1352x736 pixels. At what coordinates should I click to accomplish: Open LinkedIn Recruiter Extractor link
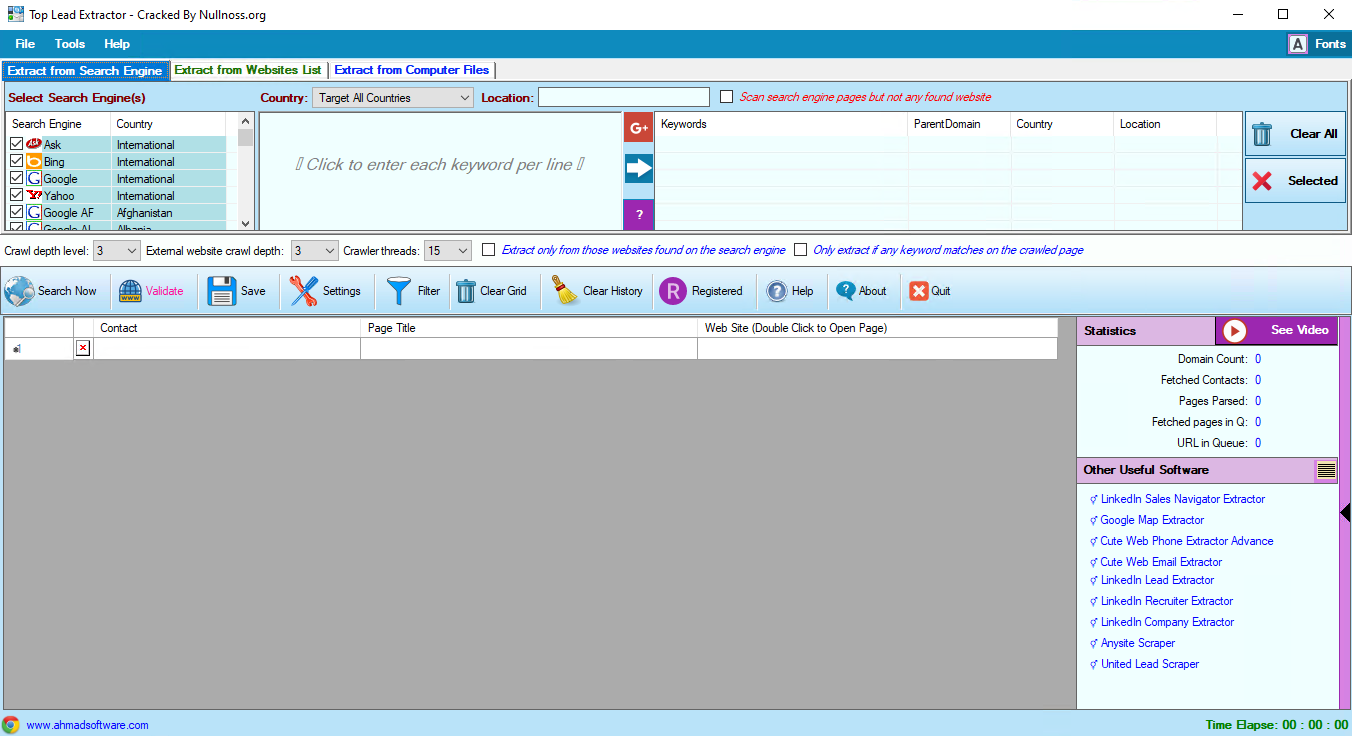[1167, 601]
